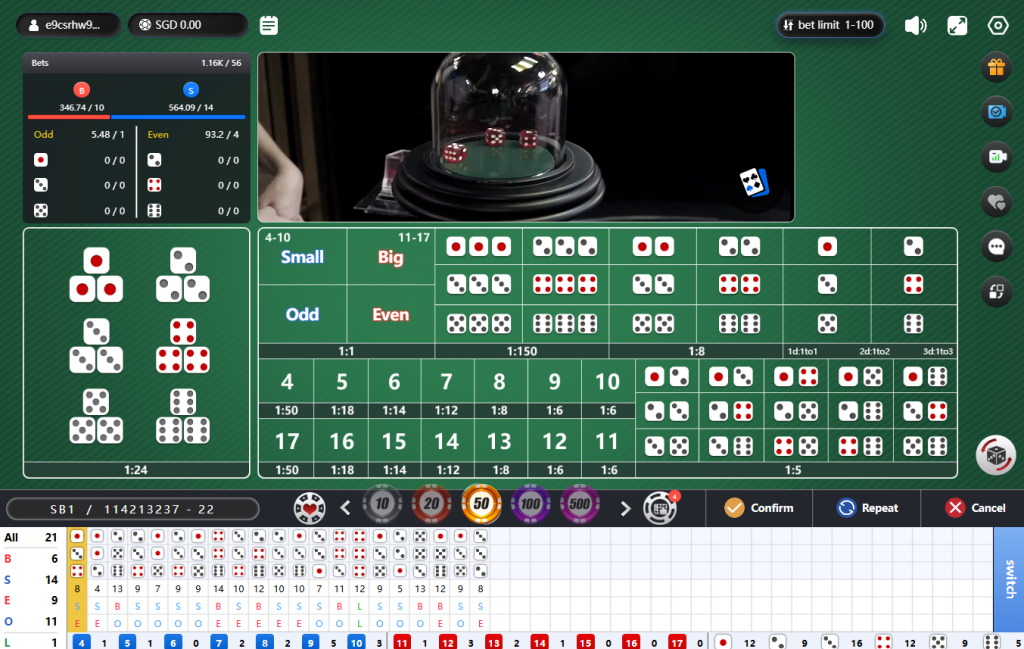Screen dimensions: 1024x649
Task: Open the chat bubble icon
Action: (996, 246)
